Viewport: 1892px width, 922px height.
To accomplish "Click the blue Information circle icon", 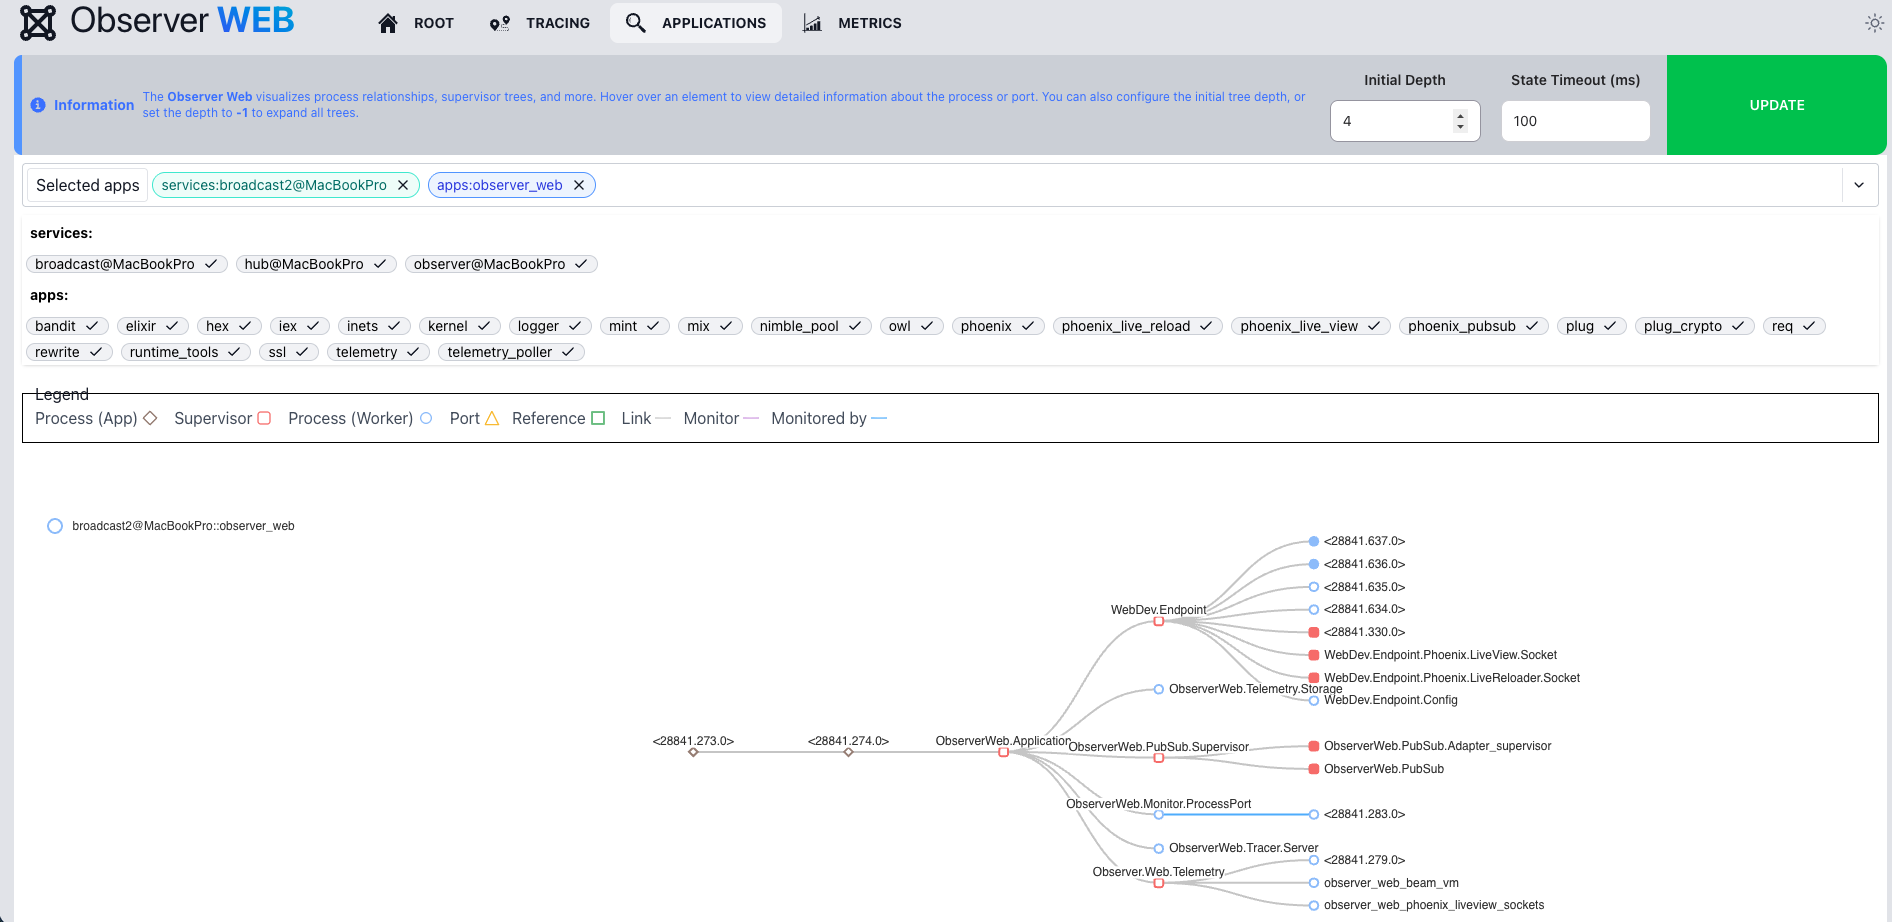I will tap(38, 104).
